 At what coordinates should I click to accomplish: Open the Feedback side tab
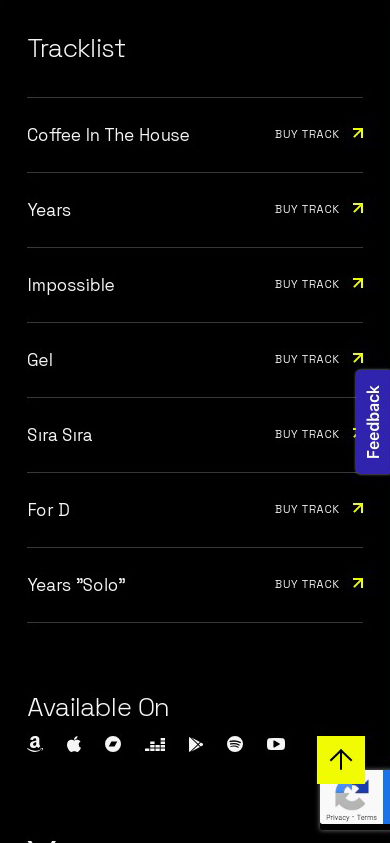tap(373, 422)
